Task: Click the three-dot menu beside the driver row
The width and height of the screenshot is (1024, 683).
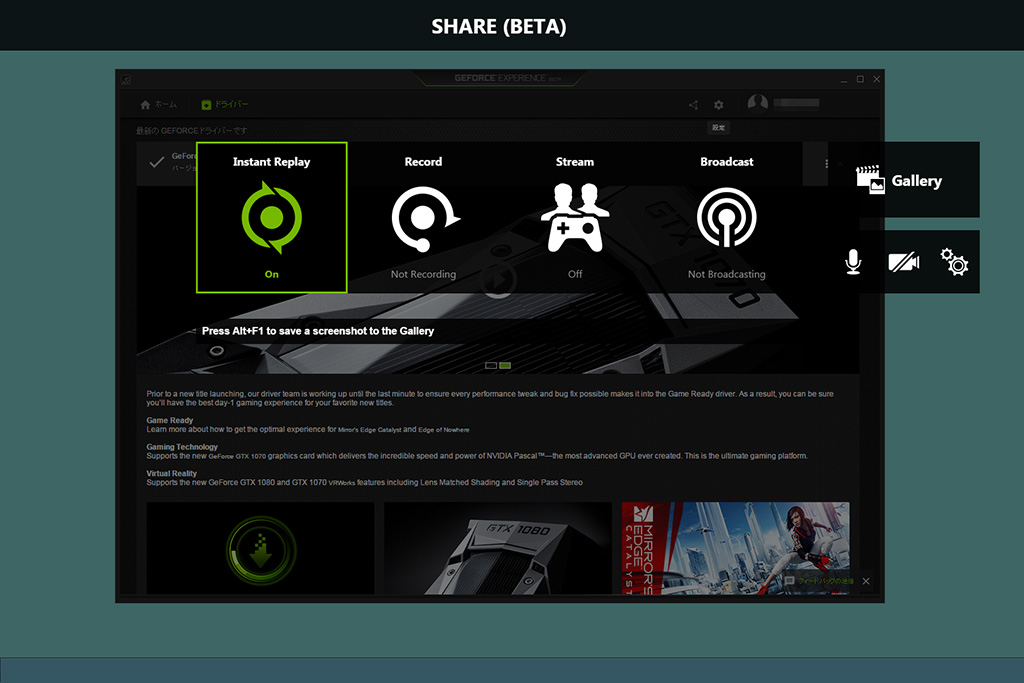Action: (826, 164)
